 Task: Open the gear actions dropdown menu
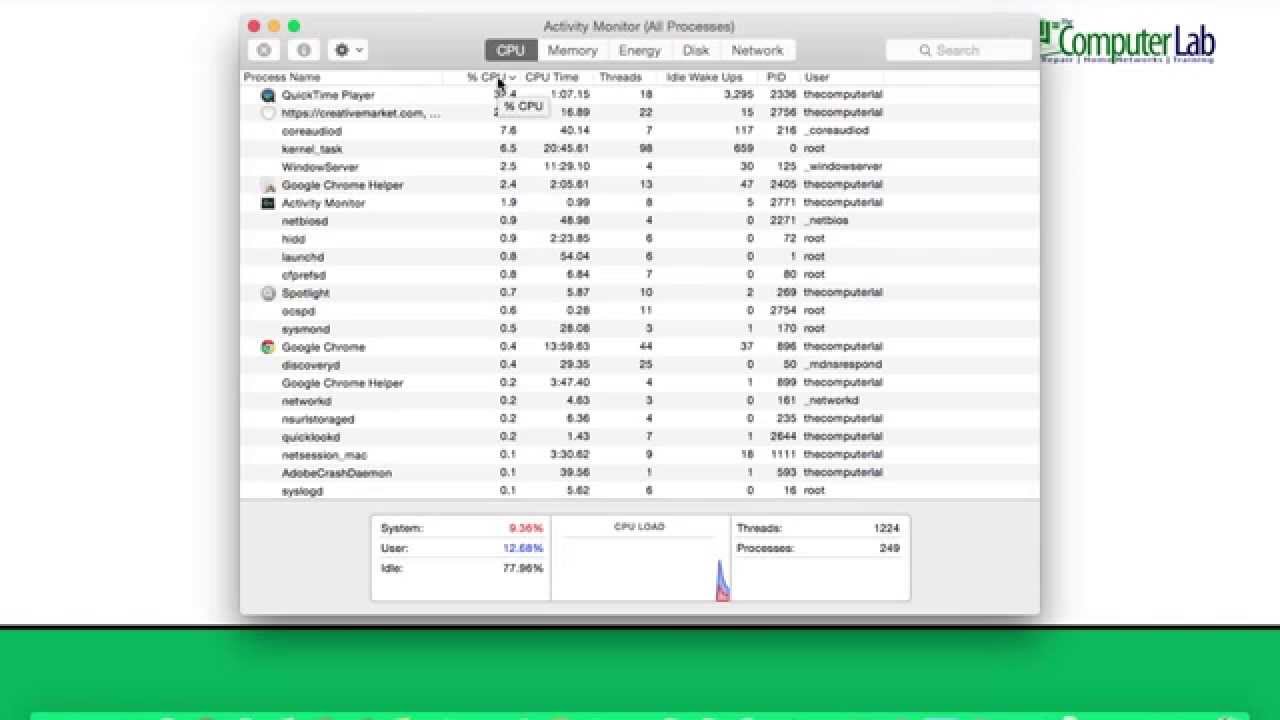point(348,50)
